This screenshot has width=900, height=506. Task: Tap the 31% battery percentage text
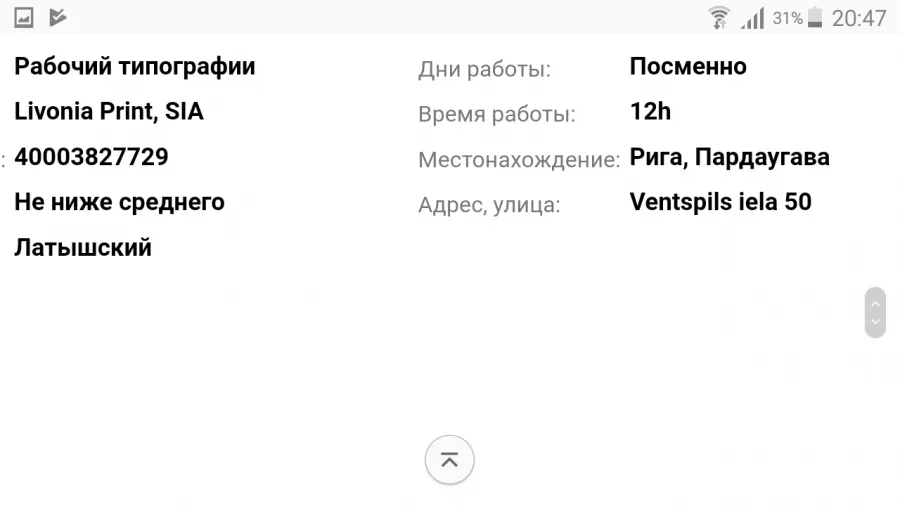788,18
